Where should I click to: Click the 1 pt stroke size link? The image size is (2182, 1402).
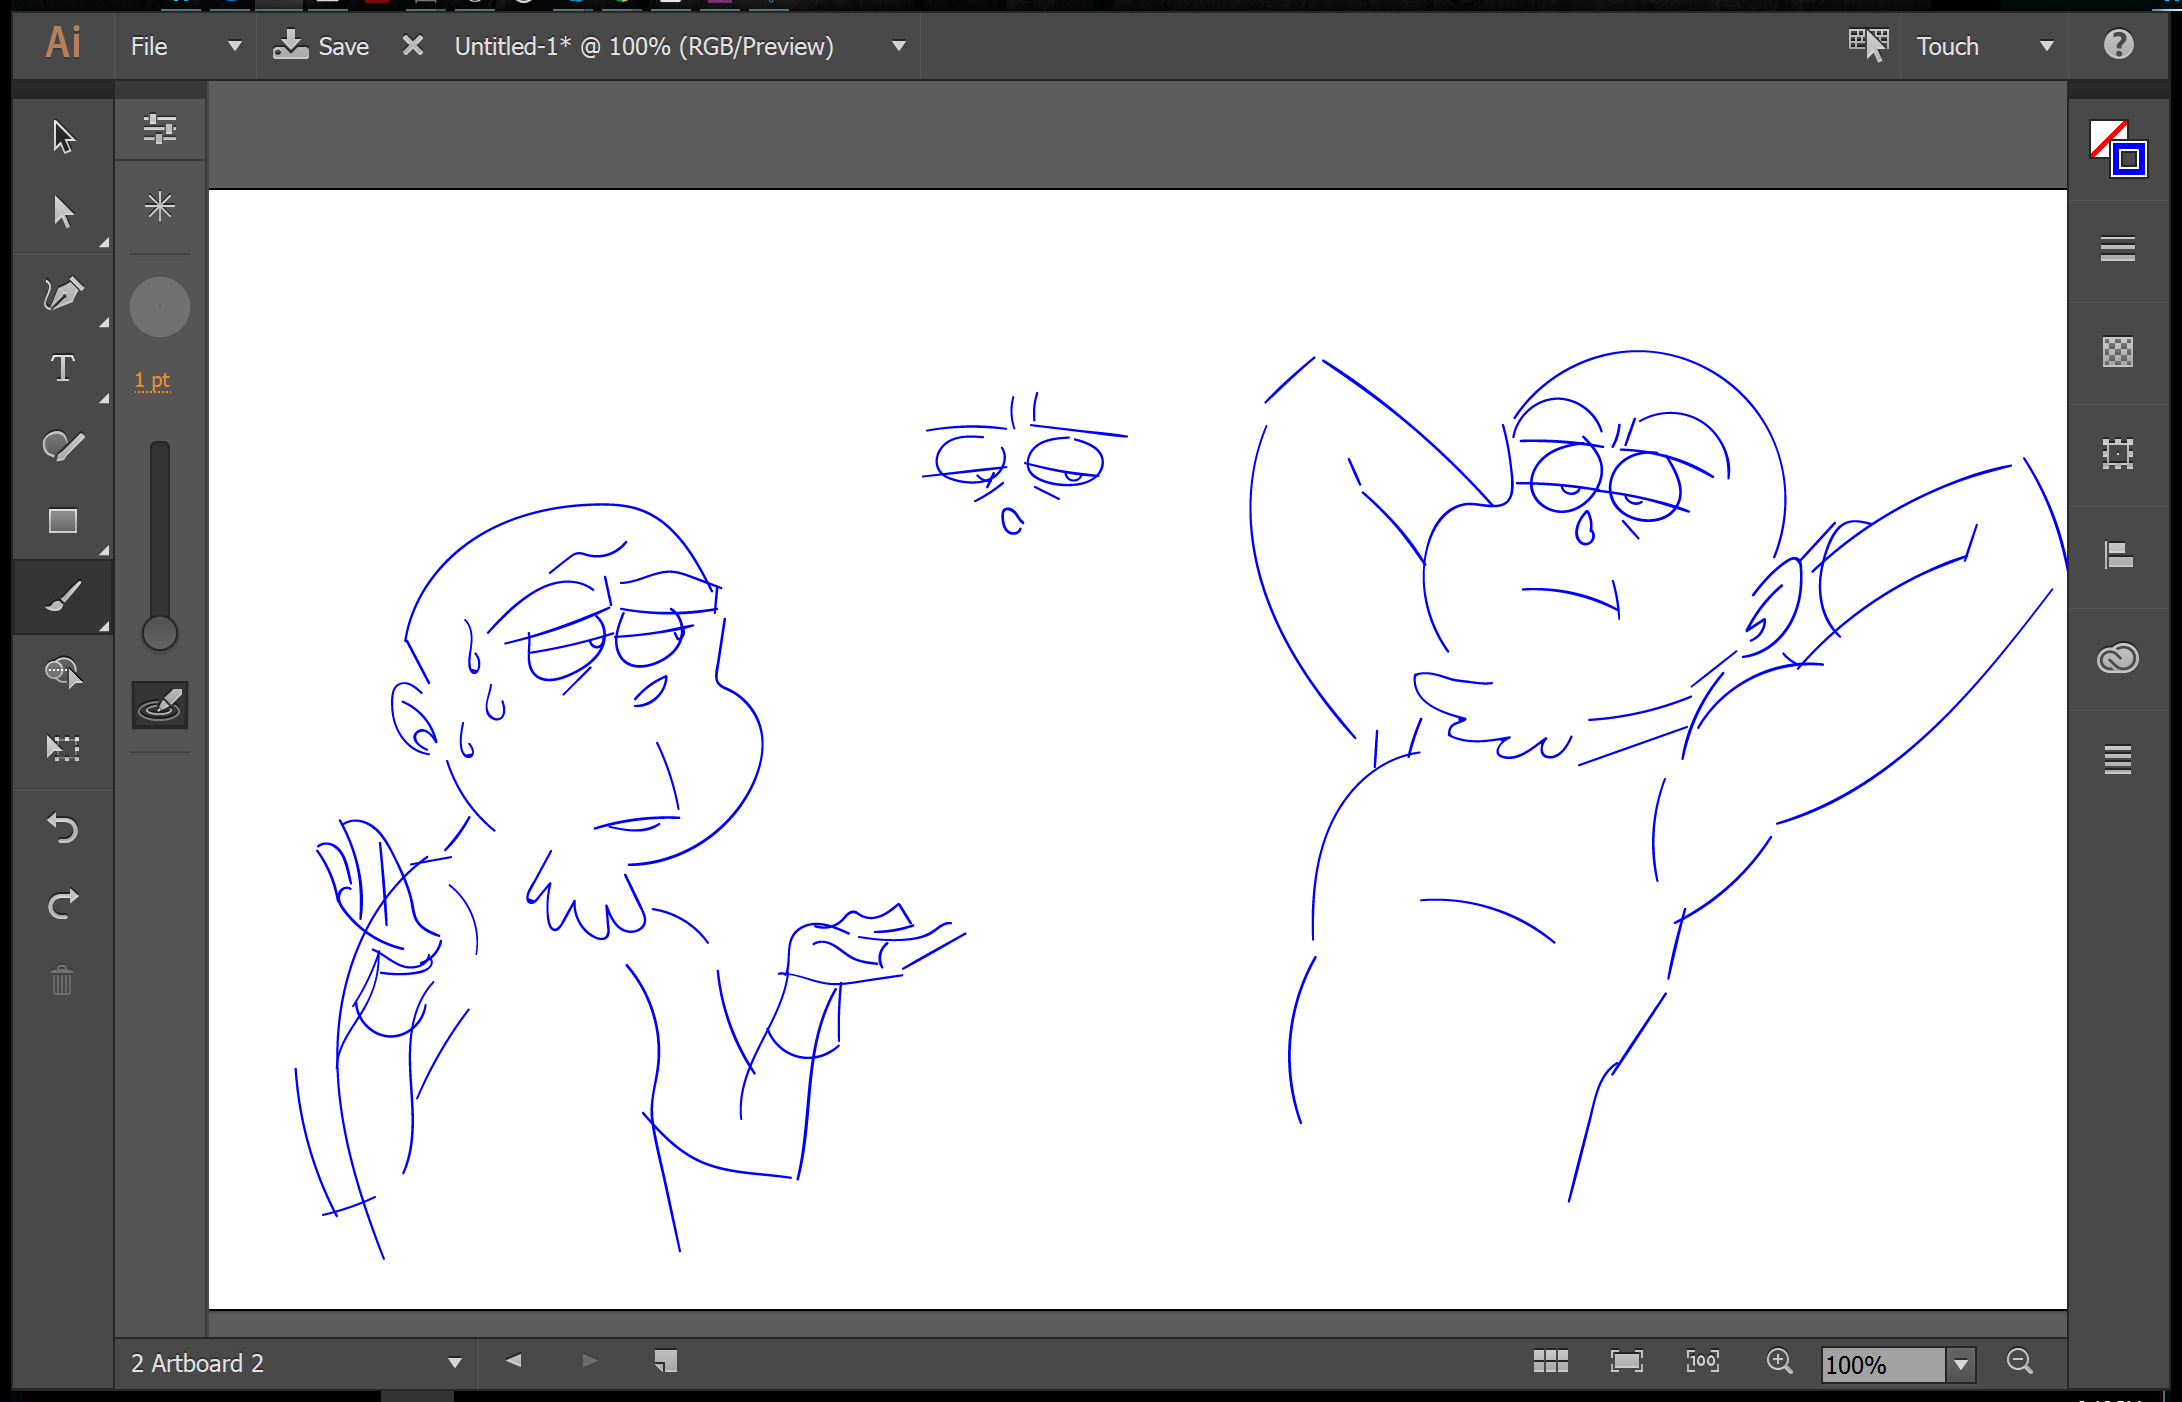(152, 380)
